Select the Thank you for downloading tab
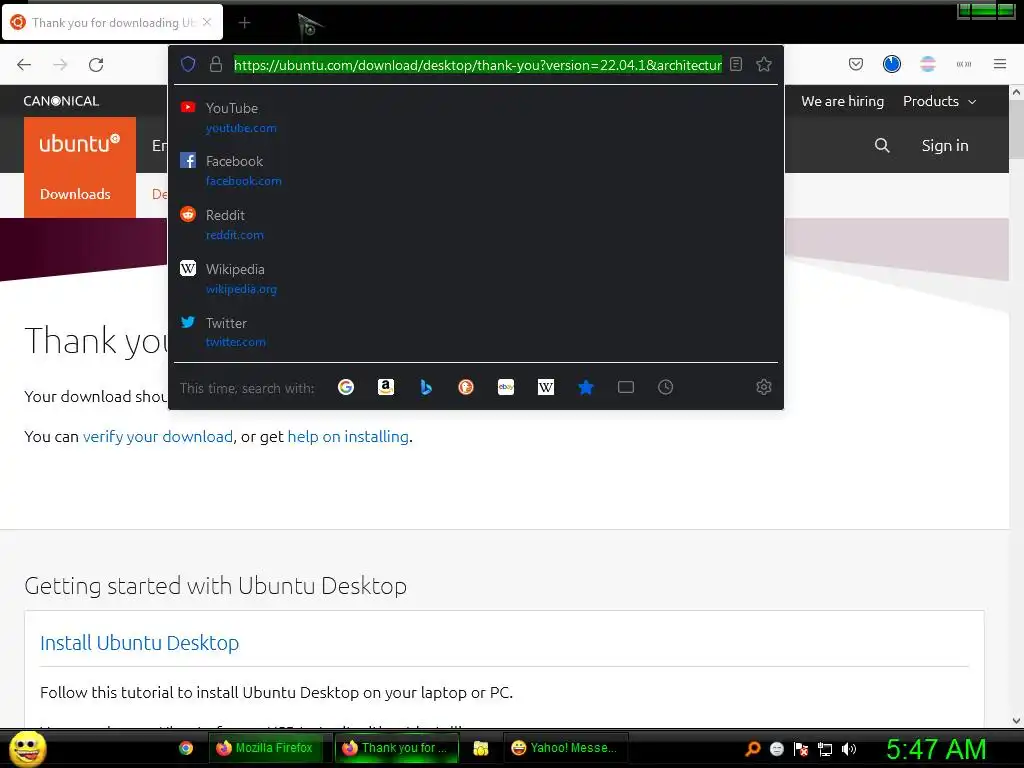1024x768 pixels. tap(112, 22)
